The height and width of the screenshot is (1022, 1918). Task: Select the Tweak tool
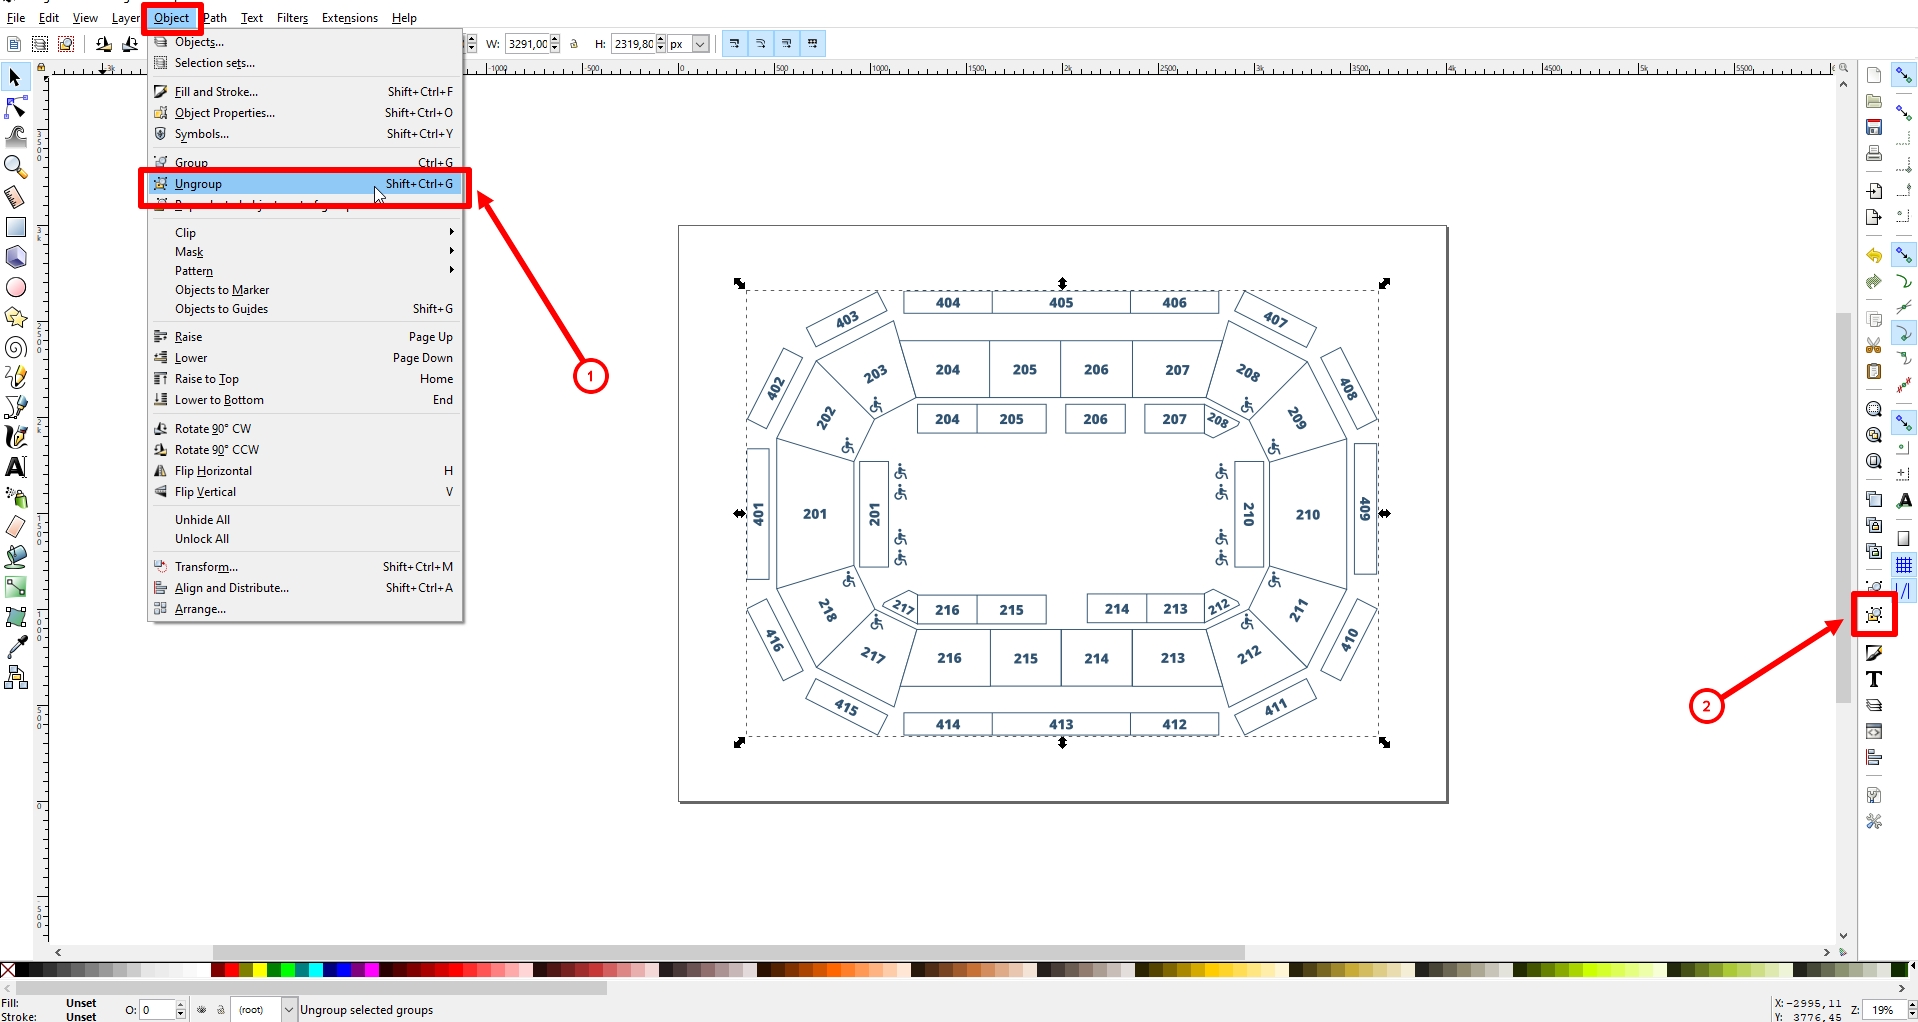[x=15, y=137]
